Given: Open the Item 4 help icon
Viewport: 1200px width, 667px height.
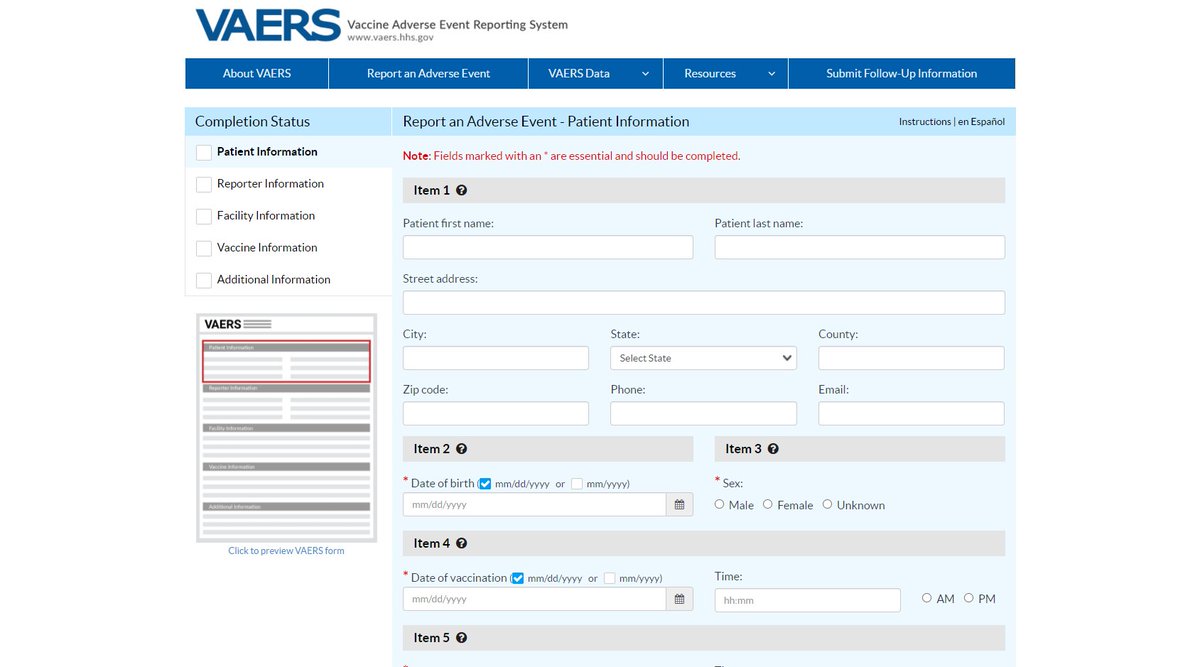Looking at the screenshot, I should (461, 543).
